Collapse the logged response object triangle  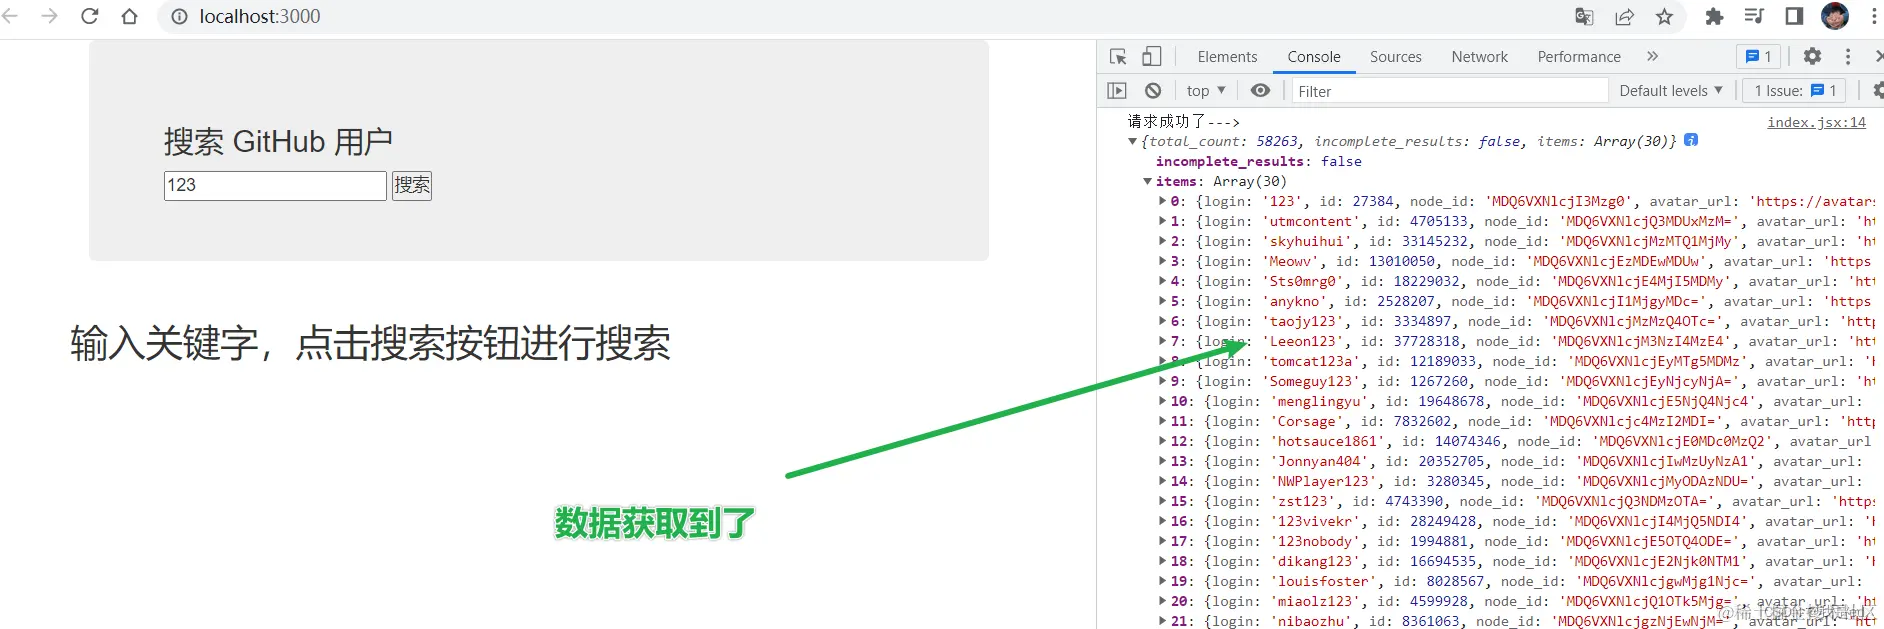pyautogui.click(x=1132, y=141)
